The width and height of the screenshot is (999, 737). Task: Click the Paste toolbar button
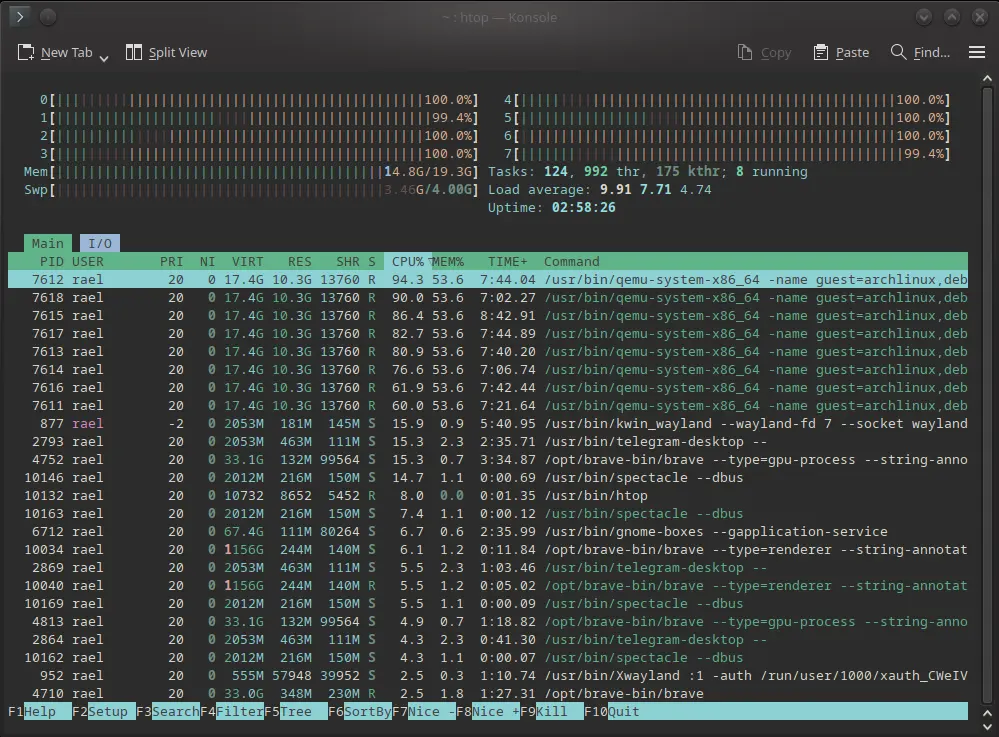click(841, 52)
